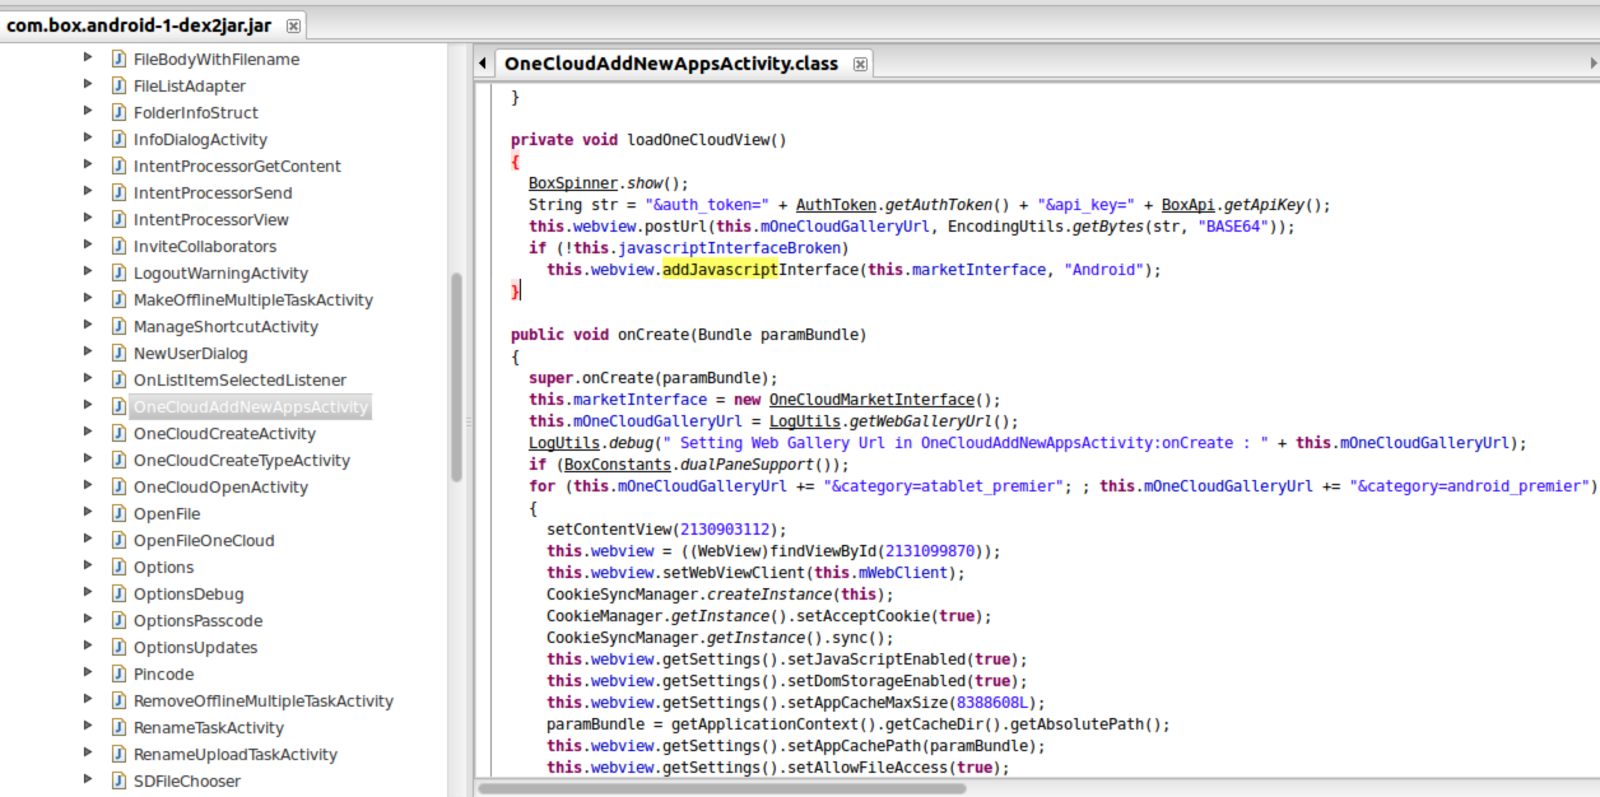1600x797 pixels.
Task: Open the BoxConstants class link
Action: coord(617,465)
